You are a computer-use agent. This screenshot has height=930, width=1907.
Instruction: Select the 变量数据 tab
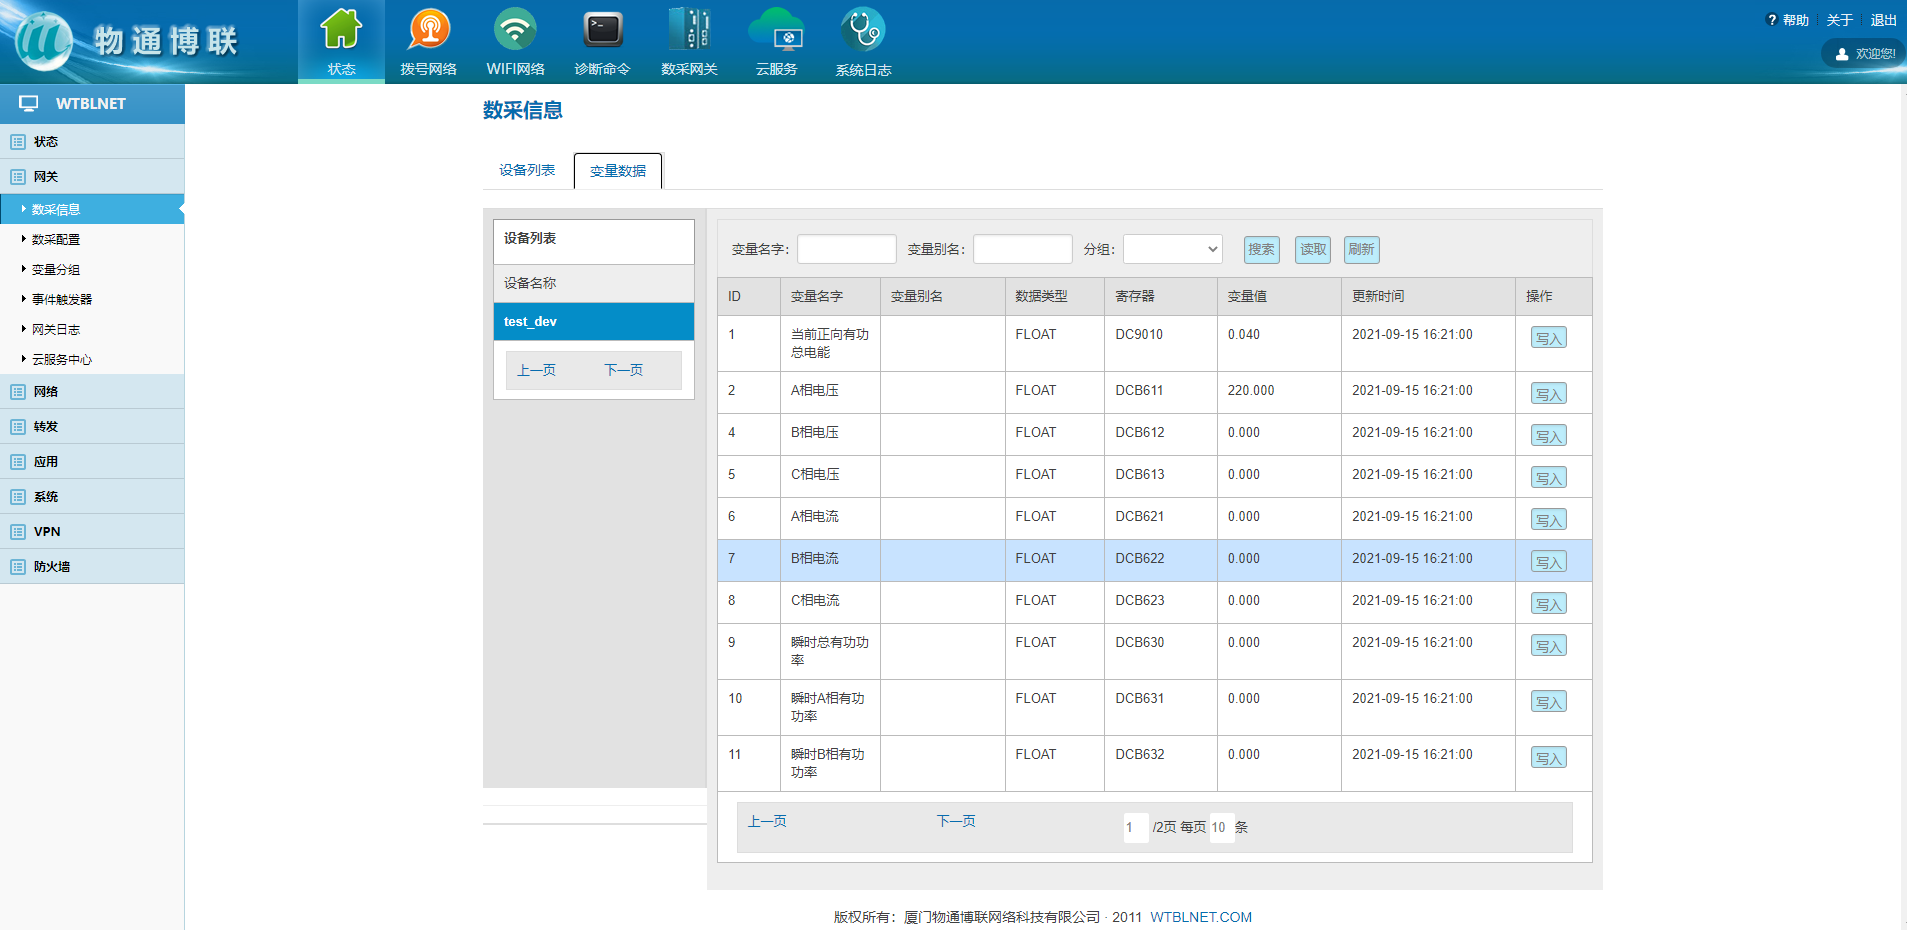coord(618,171)
